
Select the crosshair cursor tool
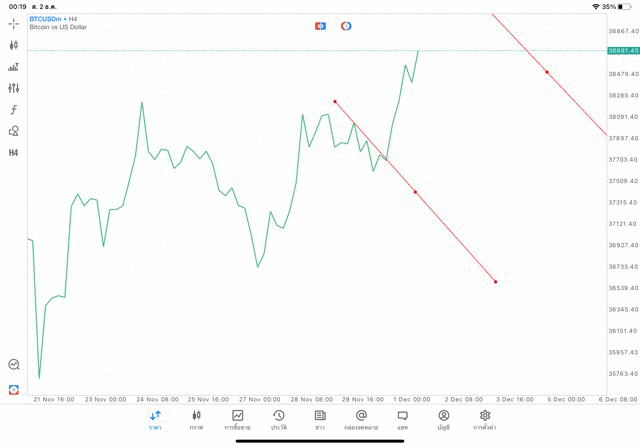14,24
